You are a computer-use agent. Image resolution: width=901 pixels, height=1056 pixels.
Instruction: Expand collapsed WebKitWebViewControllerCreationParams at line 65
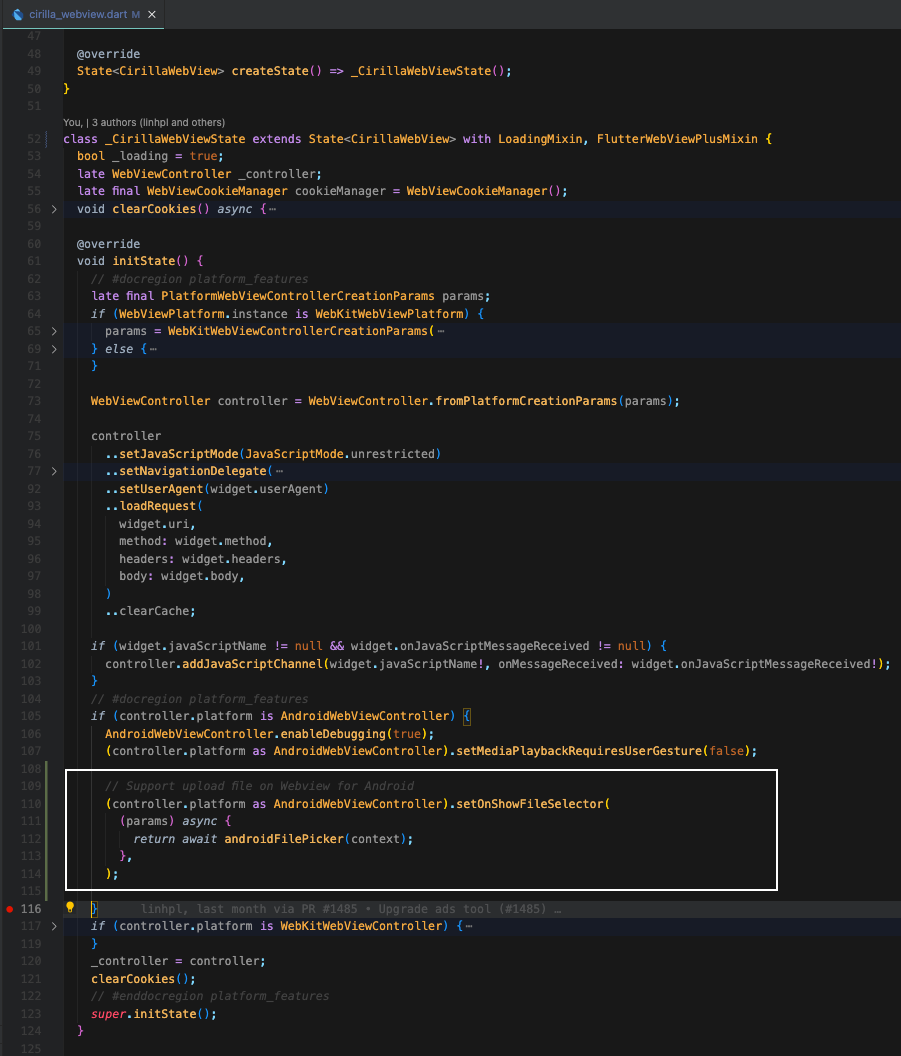[54, 330]
